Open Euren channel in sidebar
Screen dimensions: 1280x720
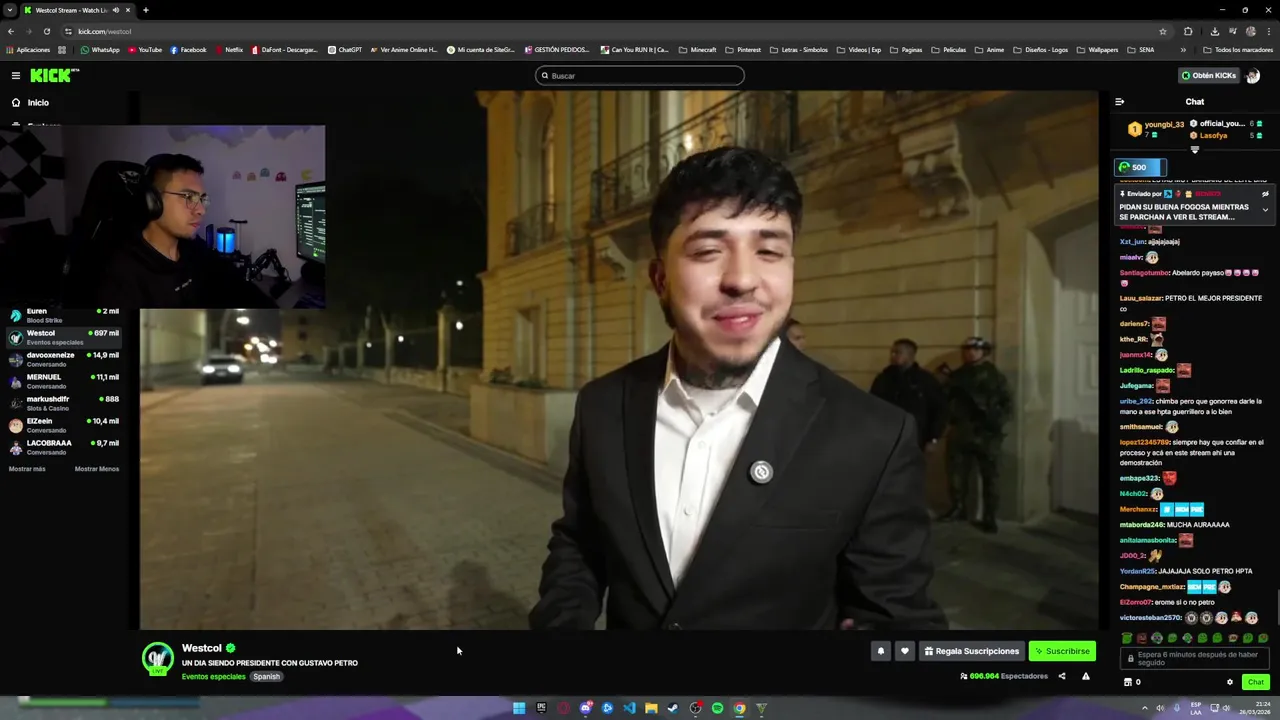[x=63, y=315]
